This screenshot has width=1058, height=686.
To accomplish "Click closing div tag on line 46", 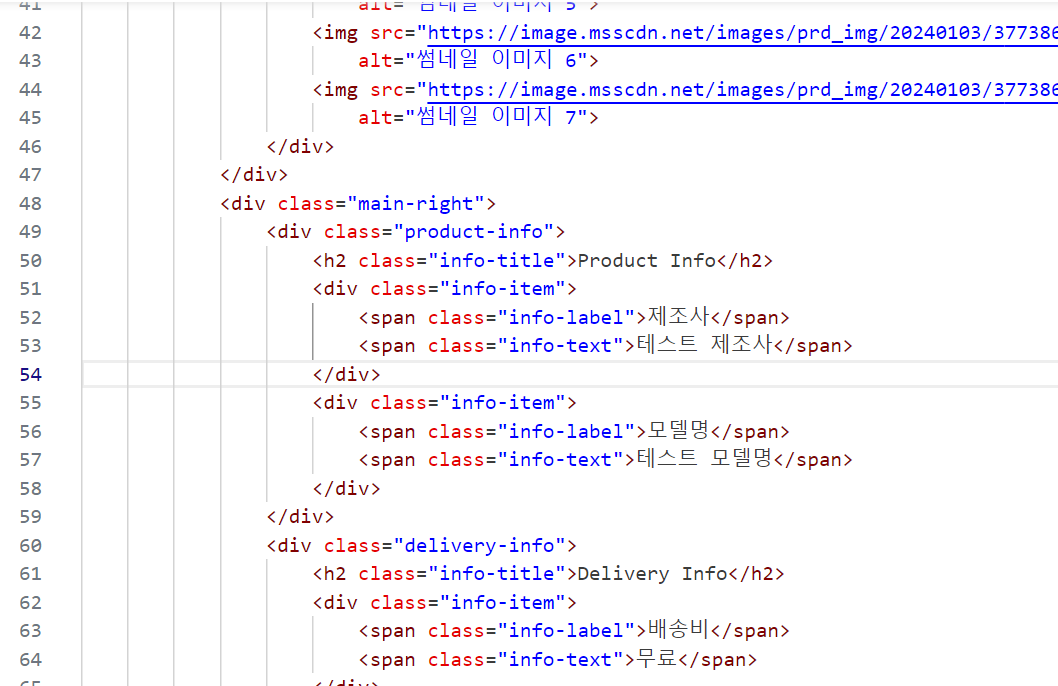I will [300, 147].
